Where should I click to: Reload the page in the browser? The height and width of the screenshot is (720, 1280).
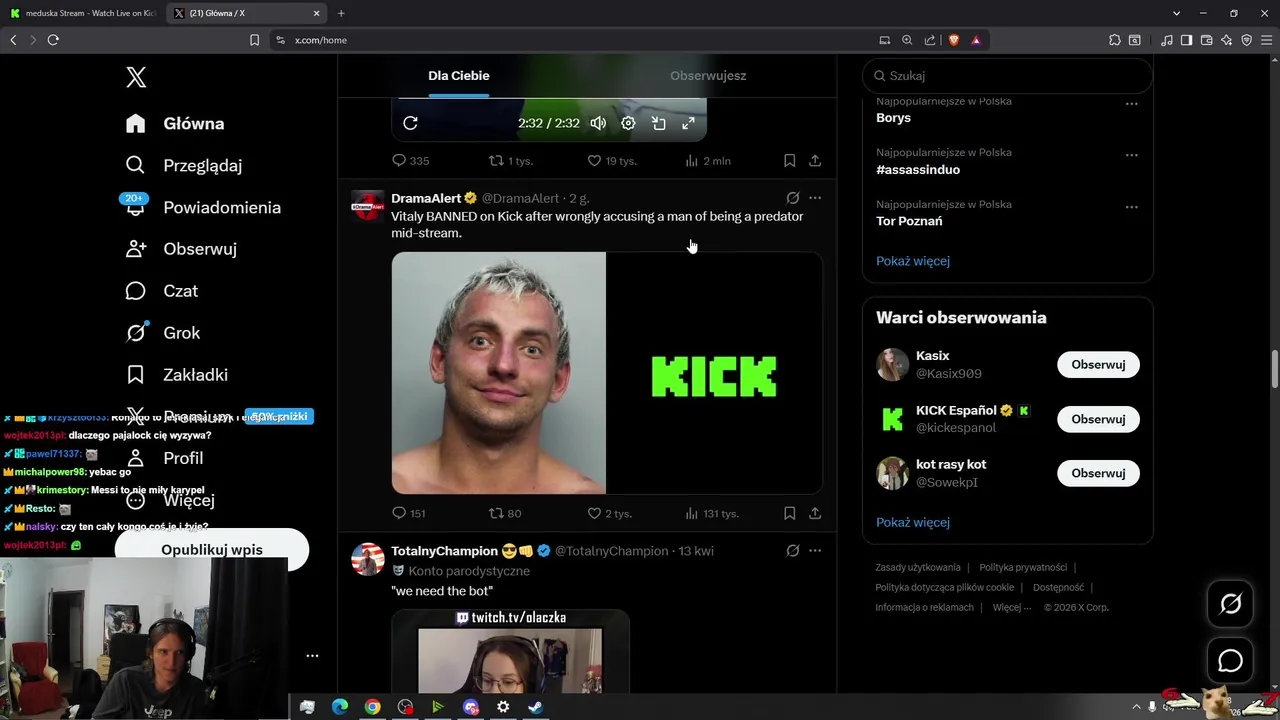(53, 40)
